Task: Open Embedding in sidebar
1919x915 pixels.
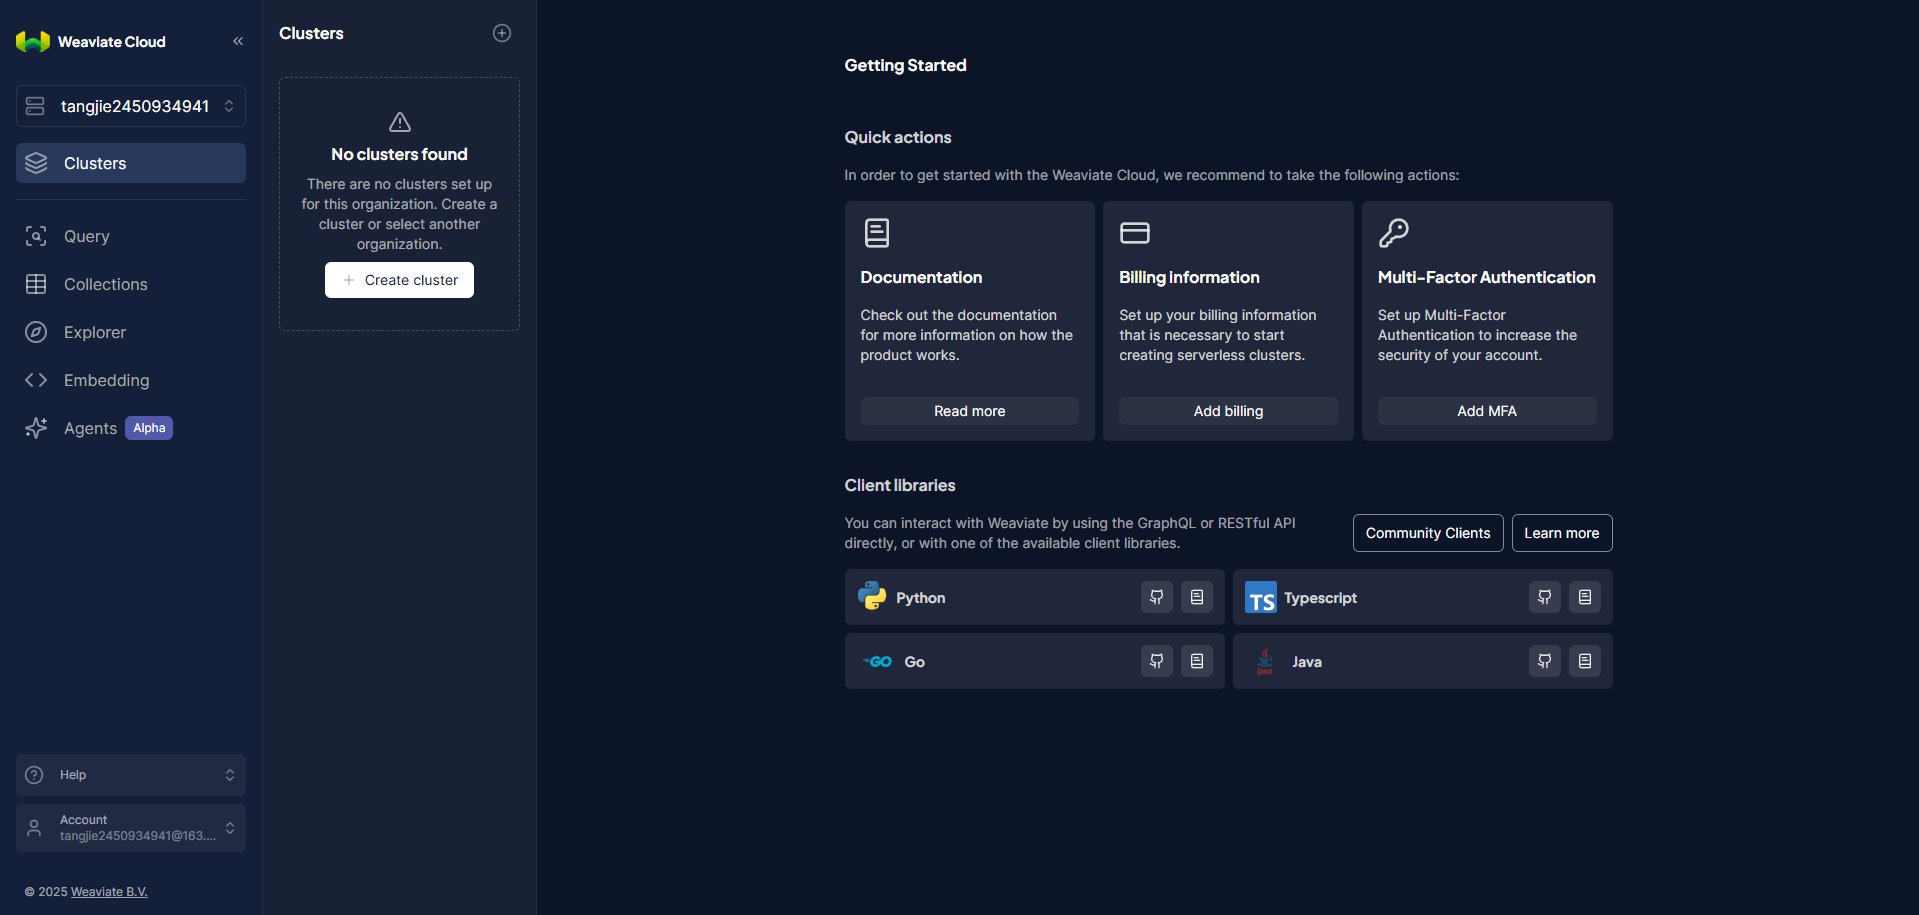Action: pyautogui.click(x=131, y=380)
